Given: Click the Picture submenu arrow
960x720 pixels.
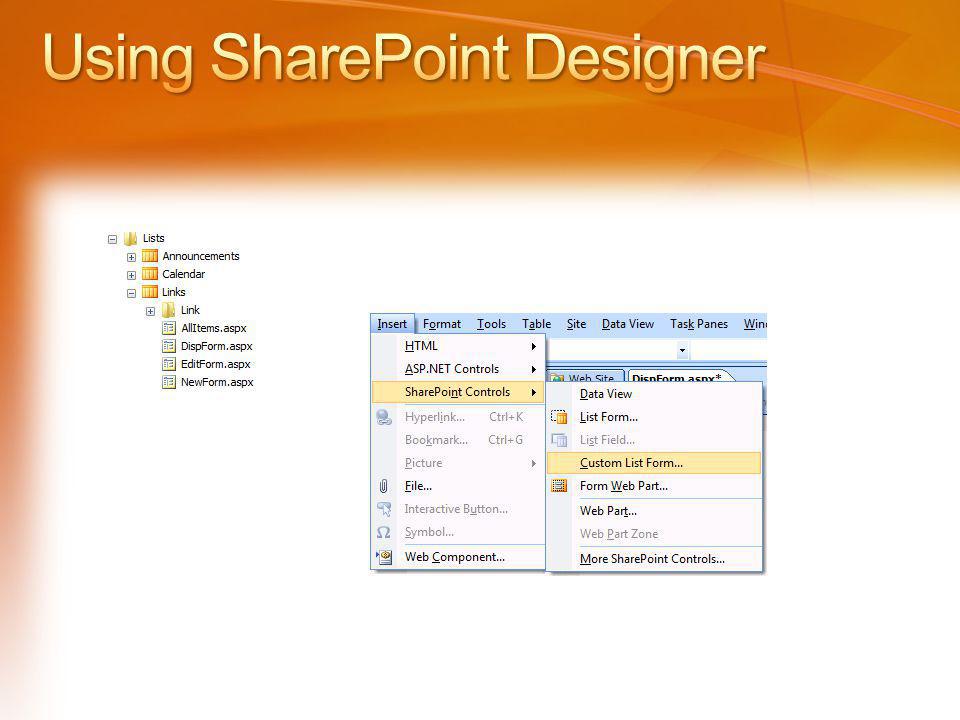Looking at the screenshot, I should point(534,463).
